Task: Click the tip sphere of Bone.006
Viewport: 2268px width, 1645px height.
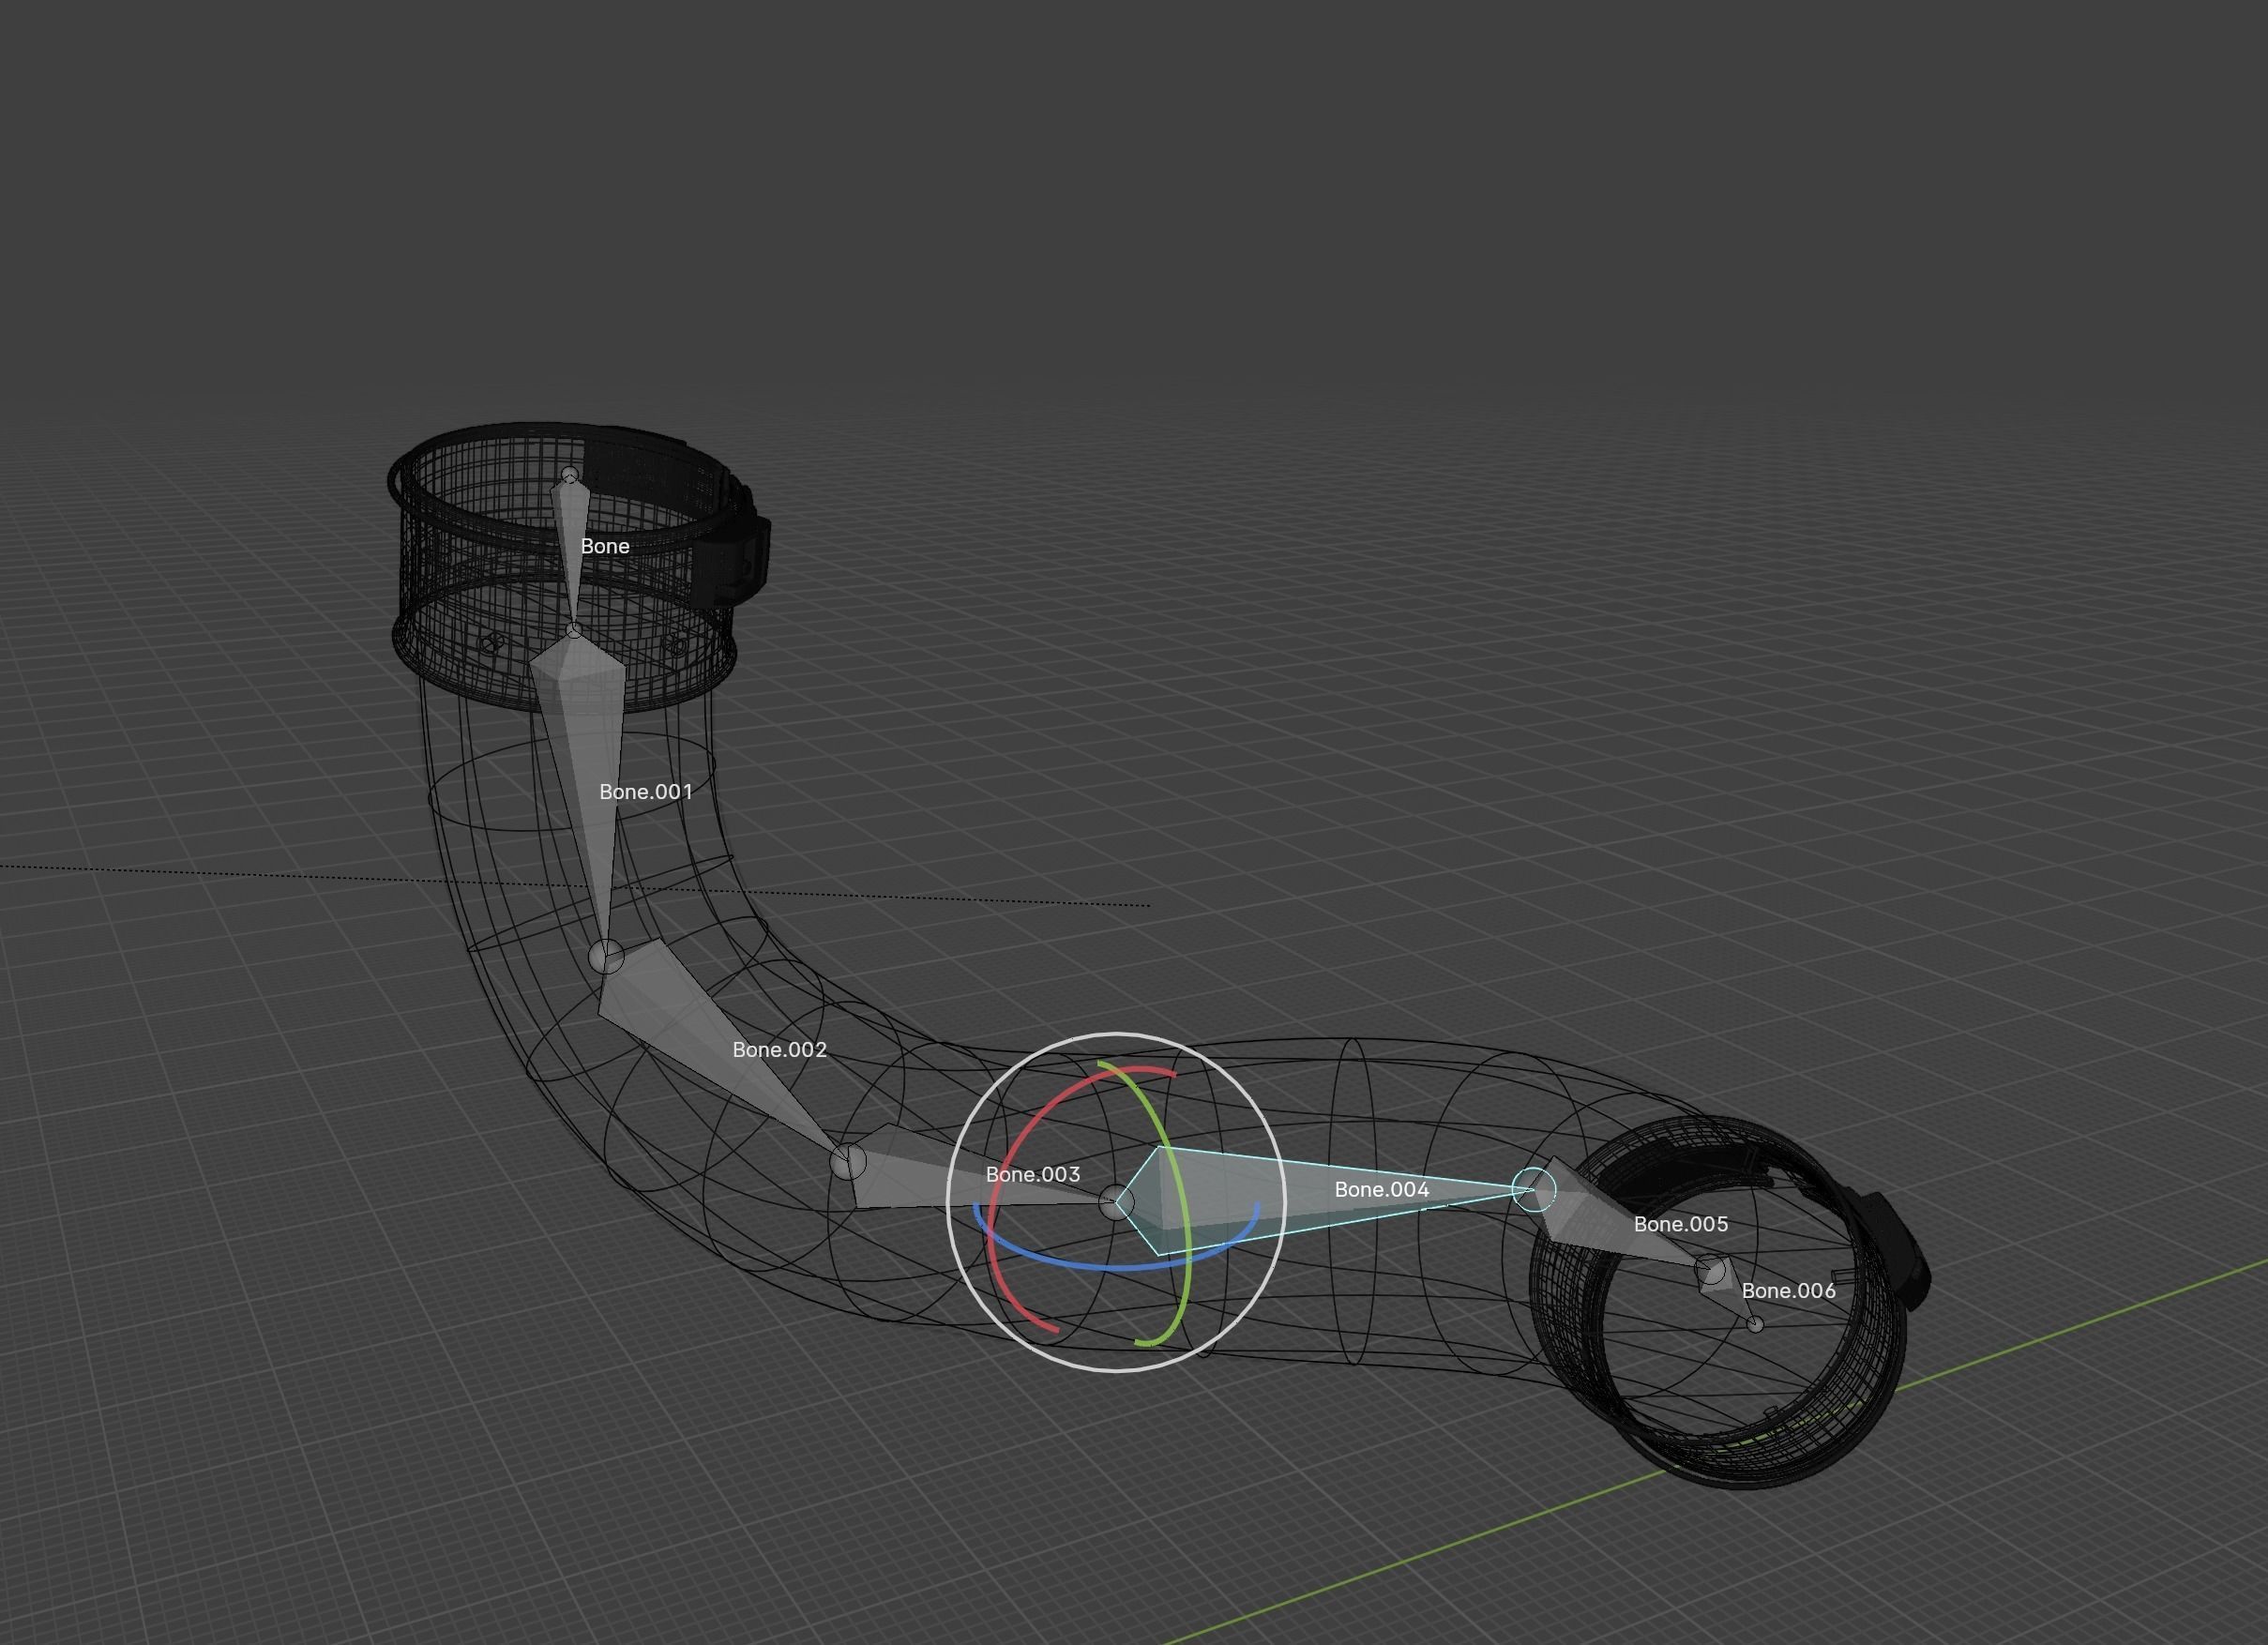Action: 1755,1324
